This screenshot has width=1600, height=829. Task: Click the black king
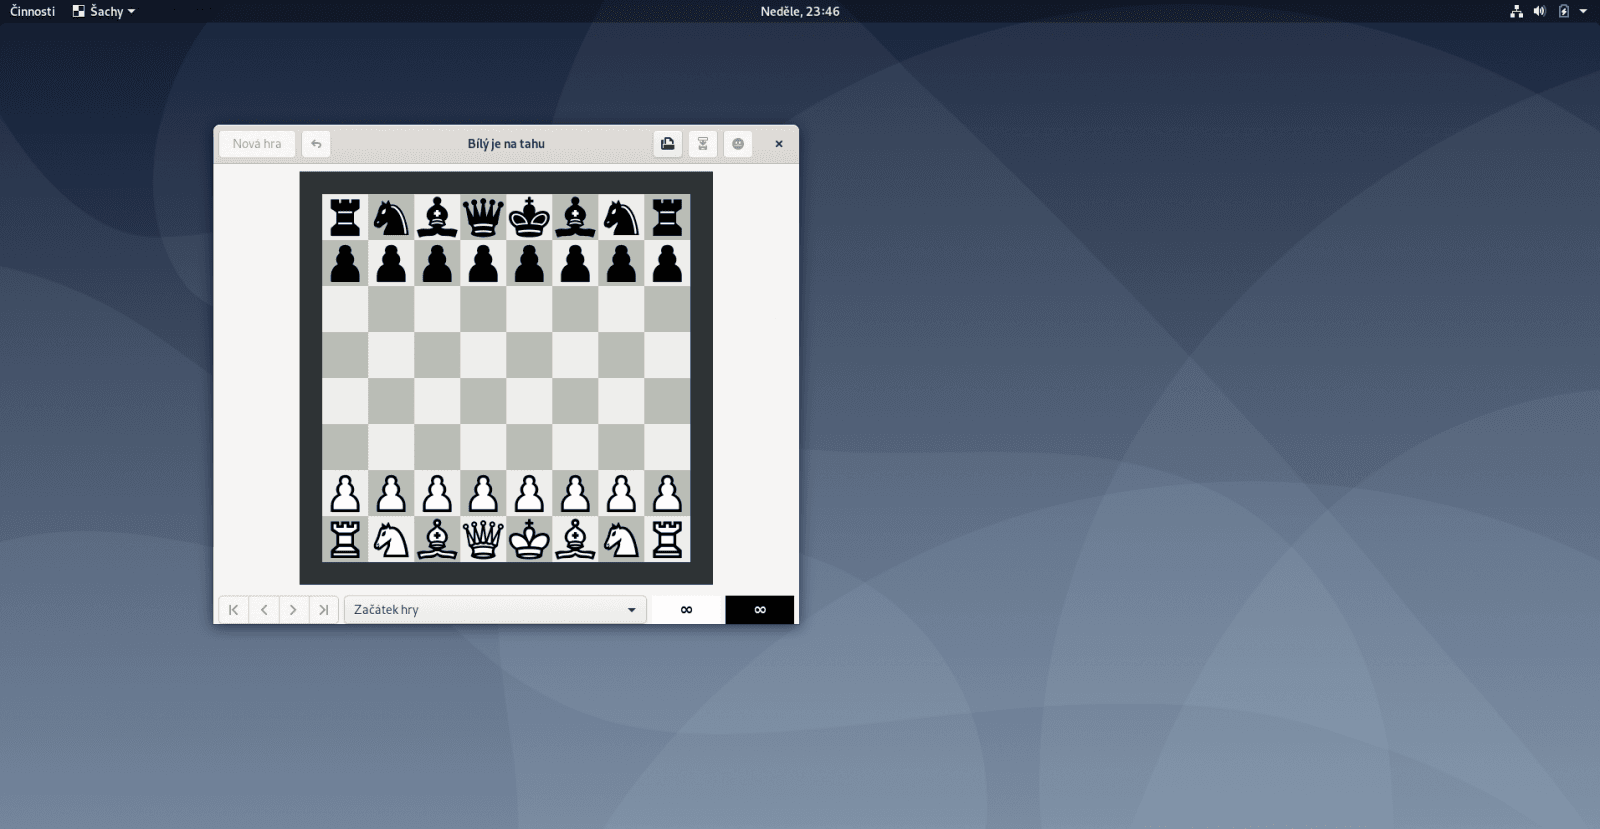[529, 217]
